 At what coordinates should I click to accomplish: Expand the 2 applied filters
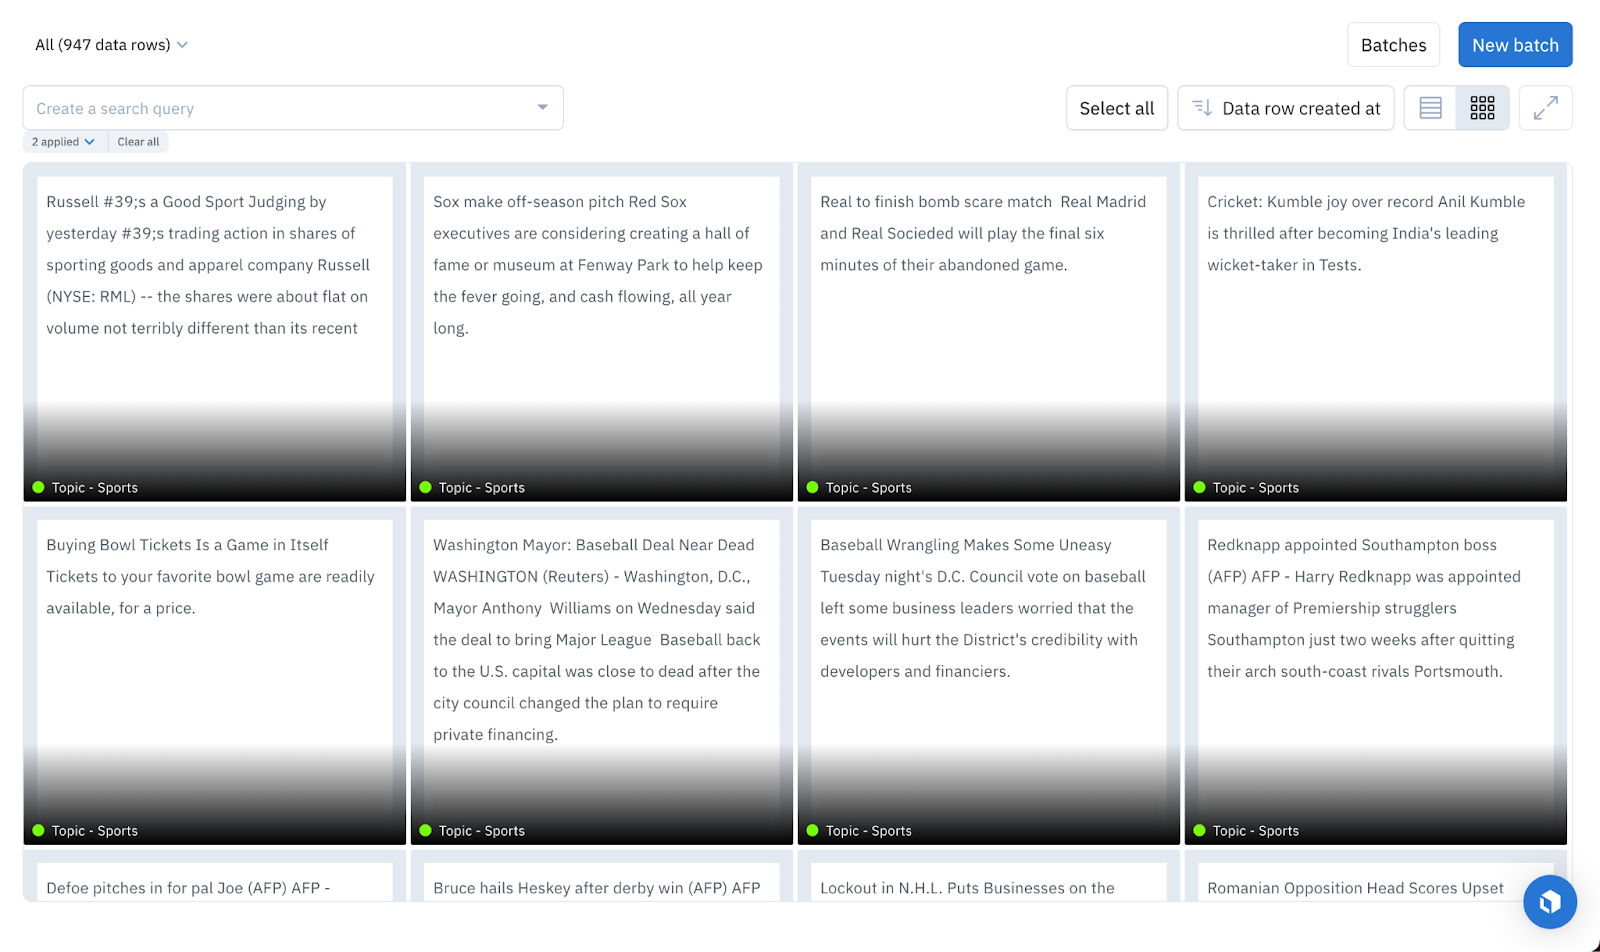coord(63,142)
